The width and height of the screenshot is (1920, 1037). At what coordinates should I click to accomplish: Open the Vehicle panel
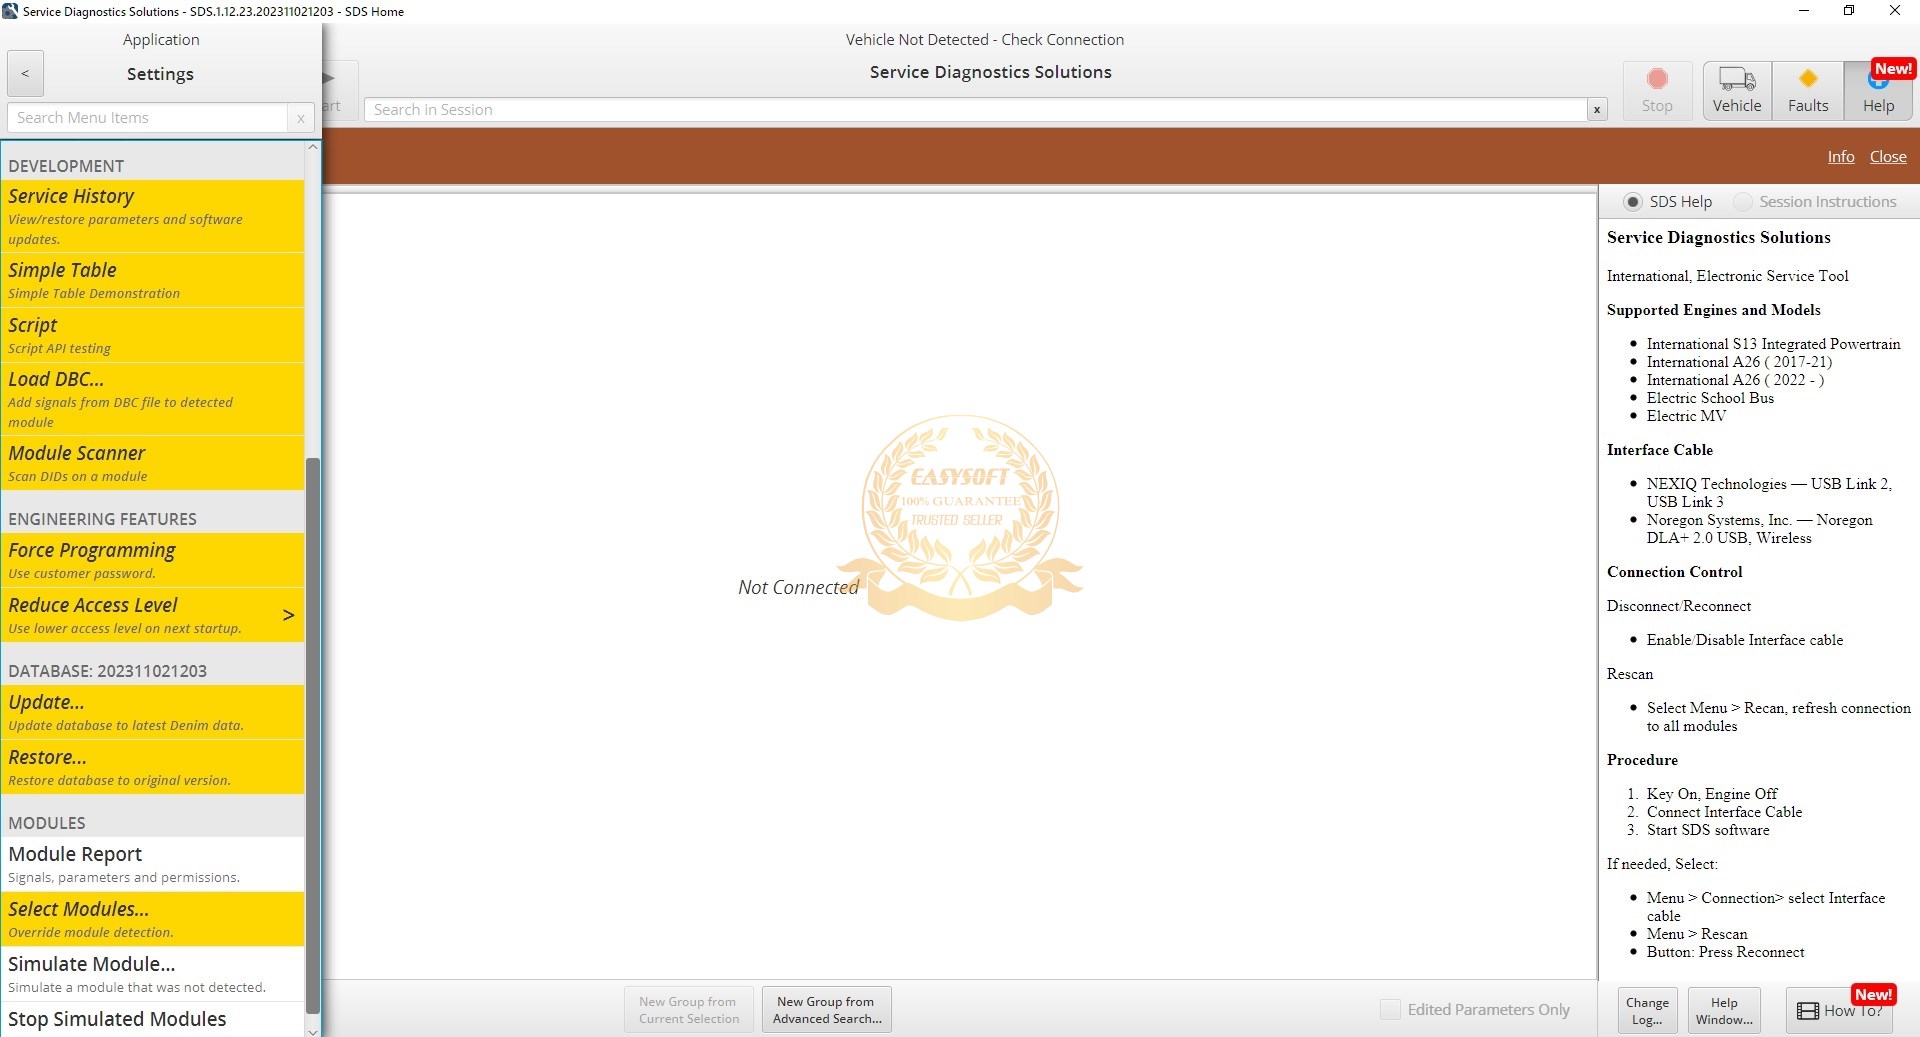[1737, 91]
